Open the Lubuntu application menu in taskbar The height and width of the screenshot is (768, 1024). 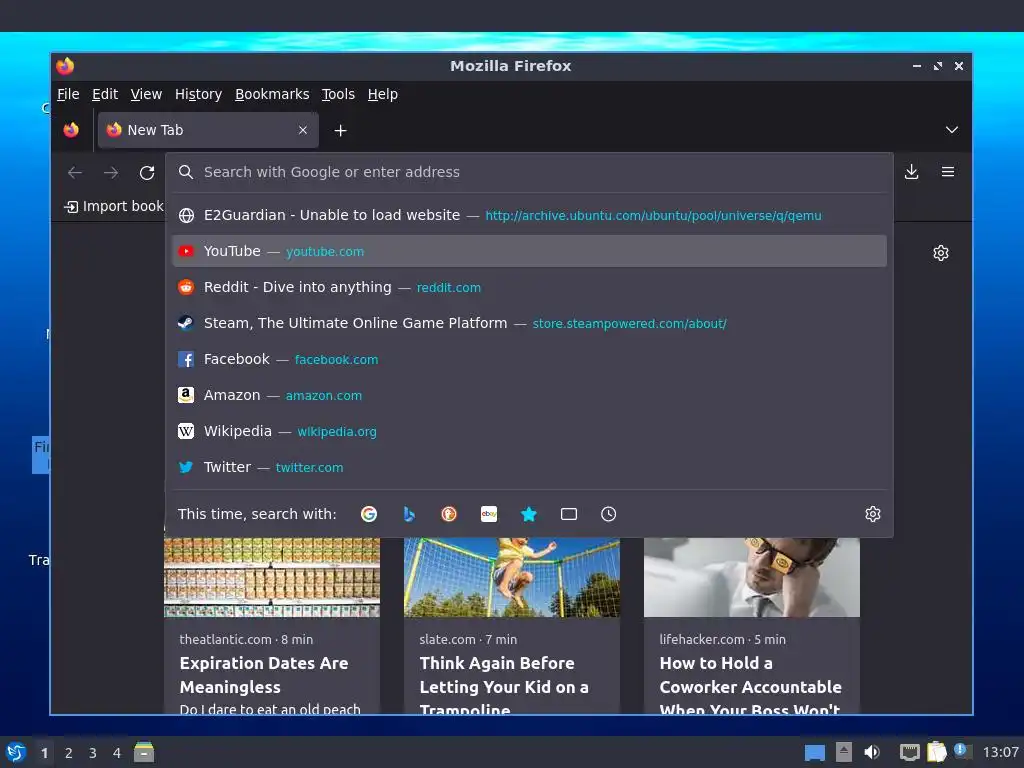tap(16, 752)
